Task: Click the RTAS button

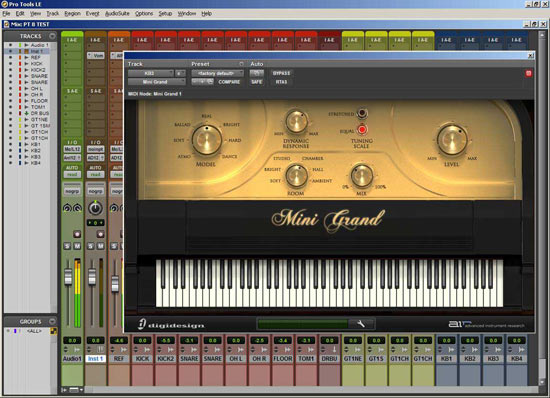Action: [x=281, y=82]
